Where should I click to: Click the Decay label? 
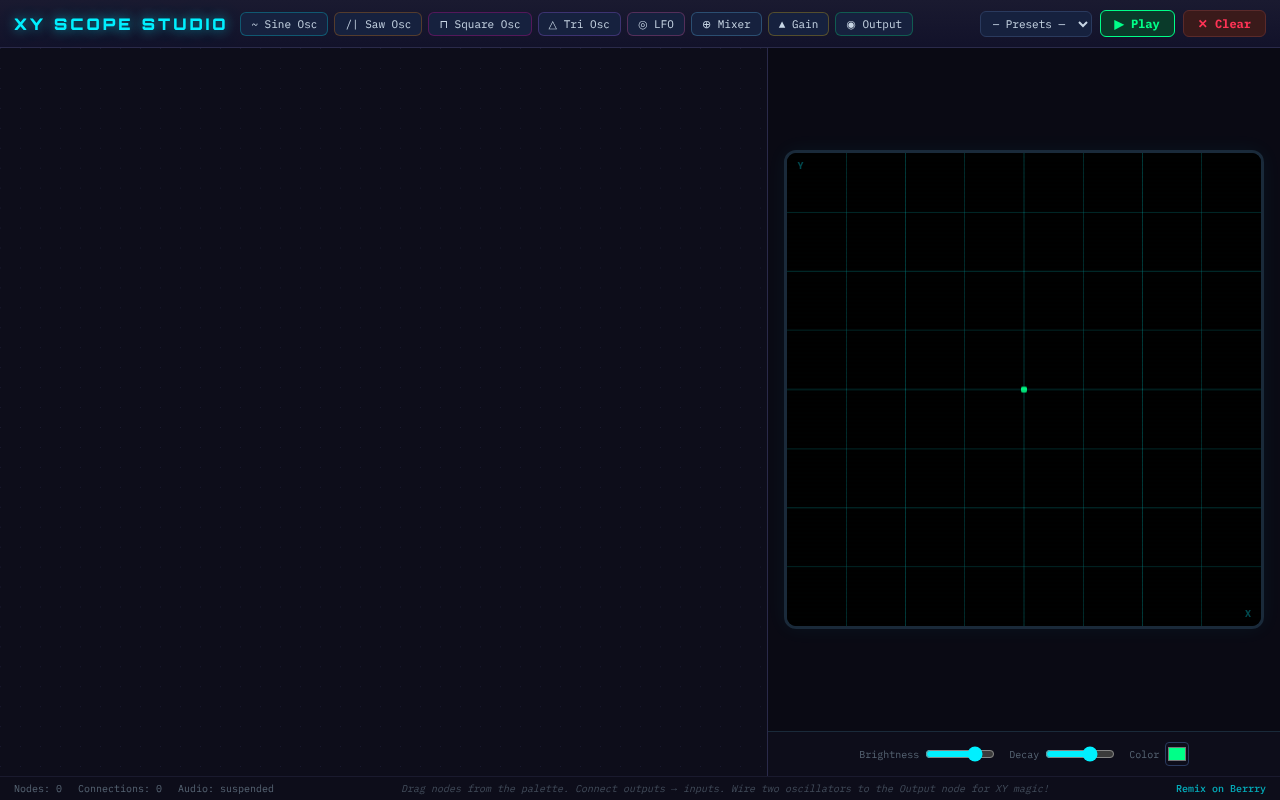coord(1024,755)
